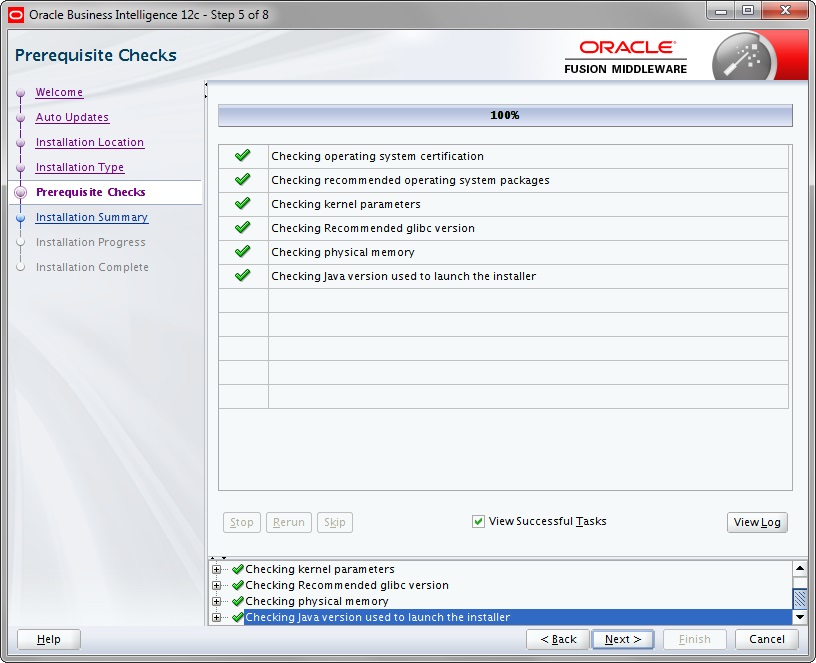Click Next to continue installation
This screenshot has height=663, width=816.
tap(623, 639)
